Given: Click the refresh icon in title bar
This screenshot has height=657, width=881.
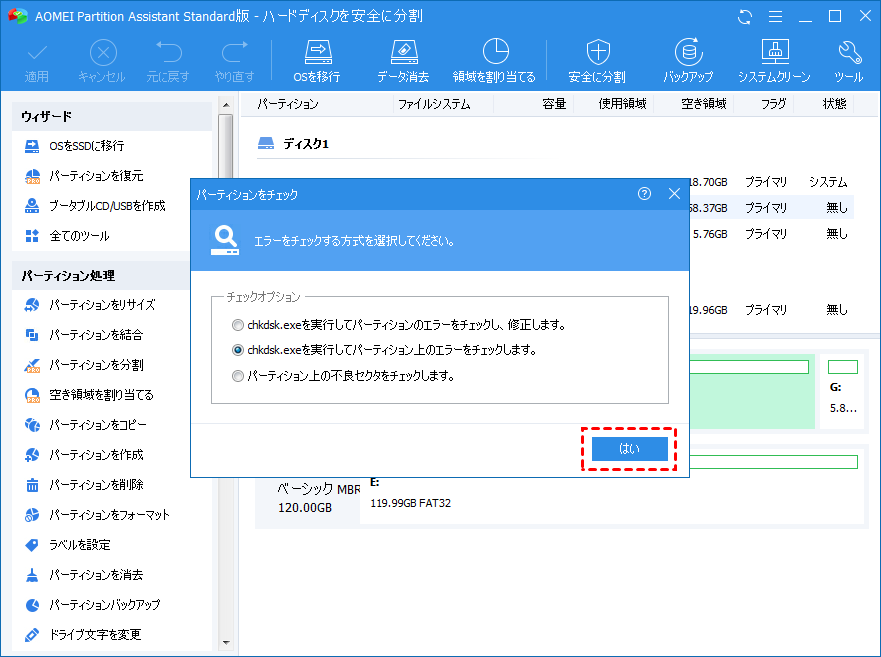Looking at the screenshot, I should (x=745, y=17).
